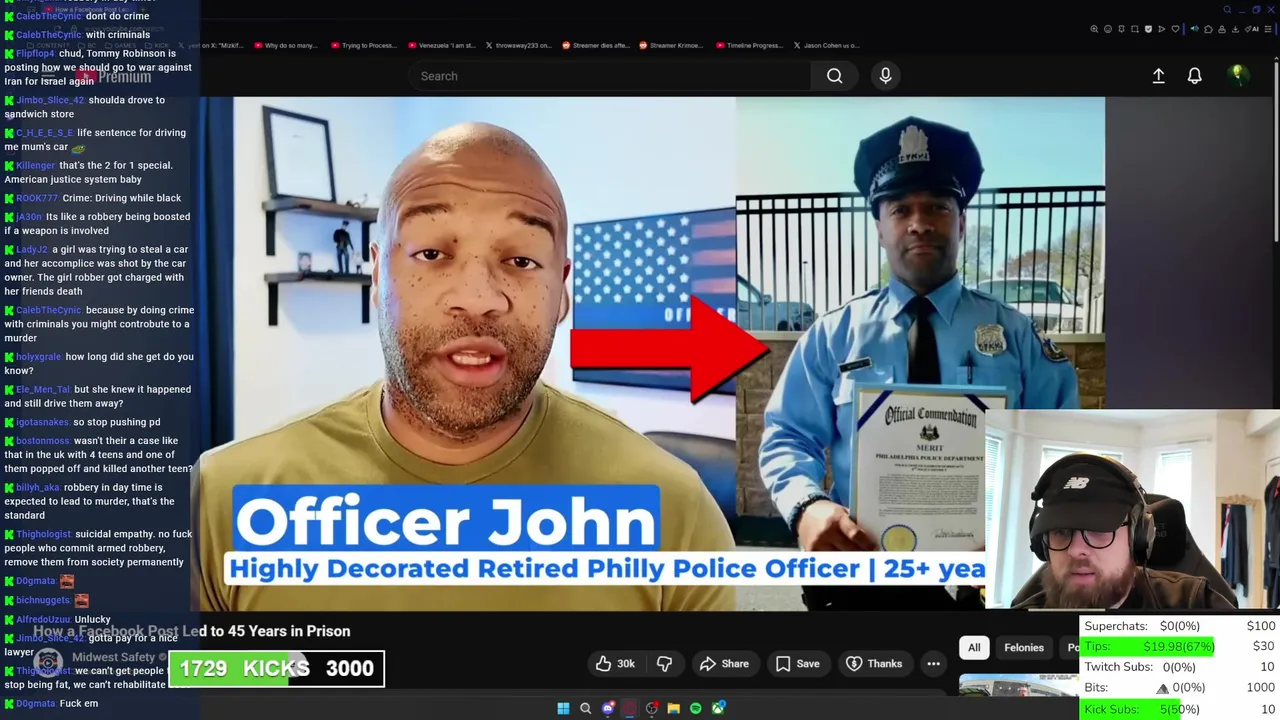1280x720 pixels.
Task: Open Discord from the taskbar
Action: click(607, 708)
